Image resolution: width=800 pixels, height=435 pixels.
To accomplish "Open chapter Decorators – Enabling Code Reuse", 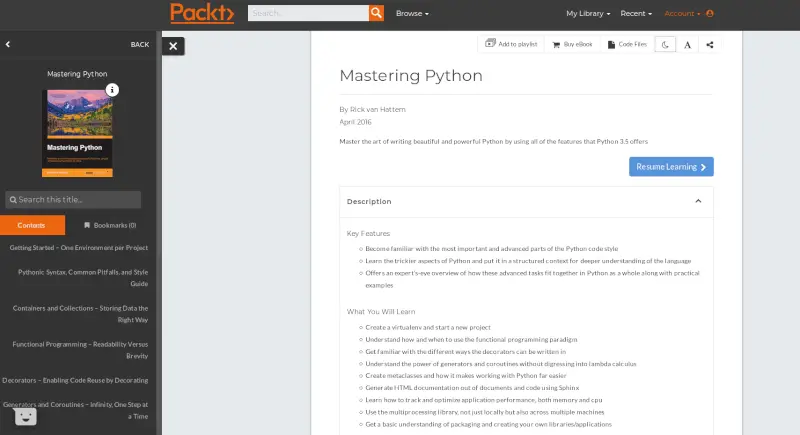I will click(75, 380).
